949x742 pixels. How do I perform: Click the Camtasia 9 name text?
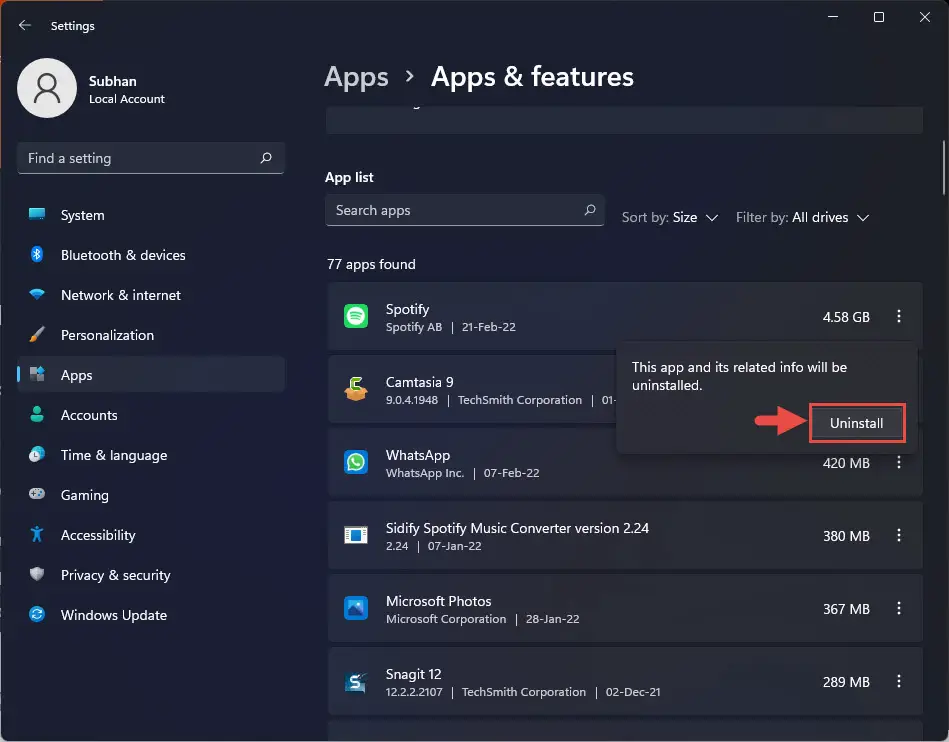(x=419, y=382)
